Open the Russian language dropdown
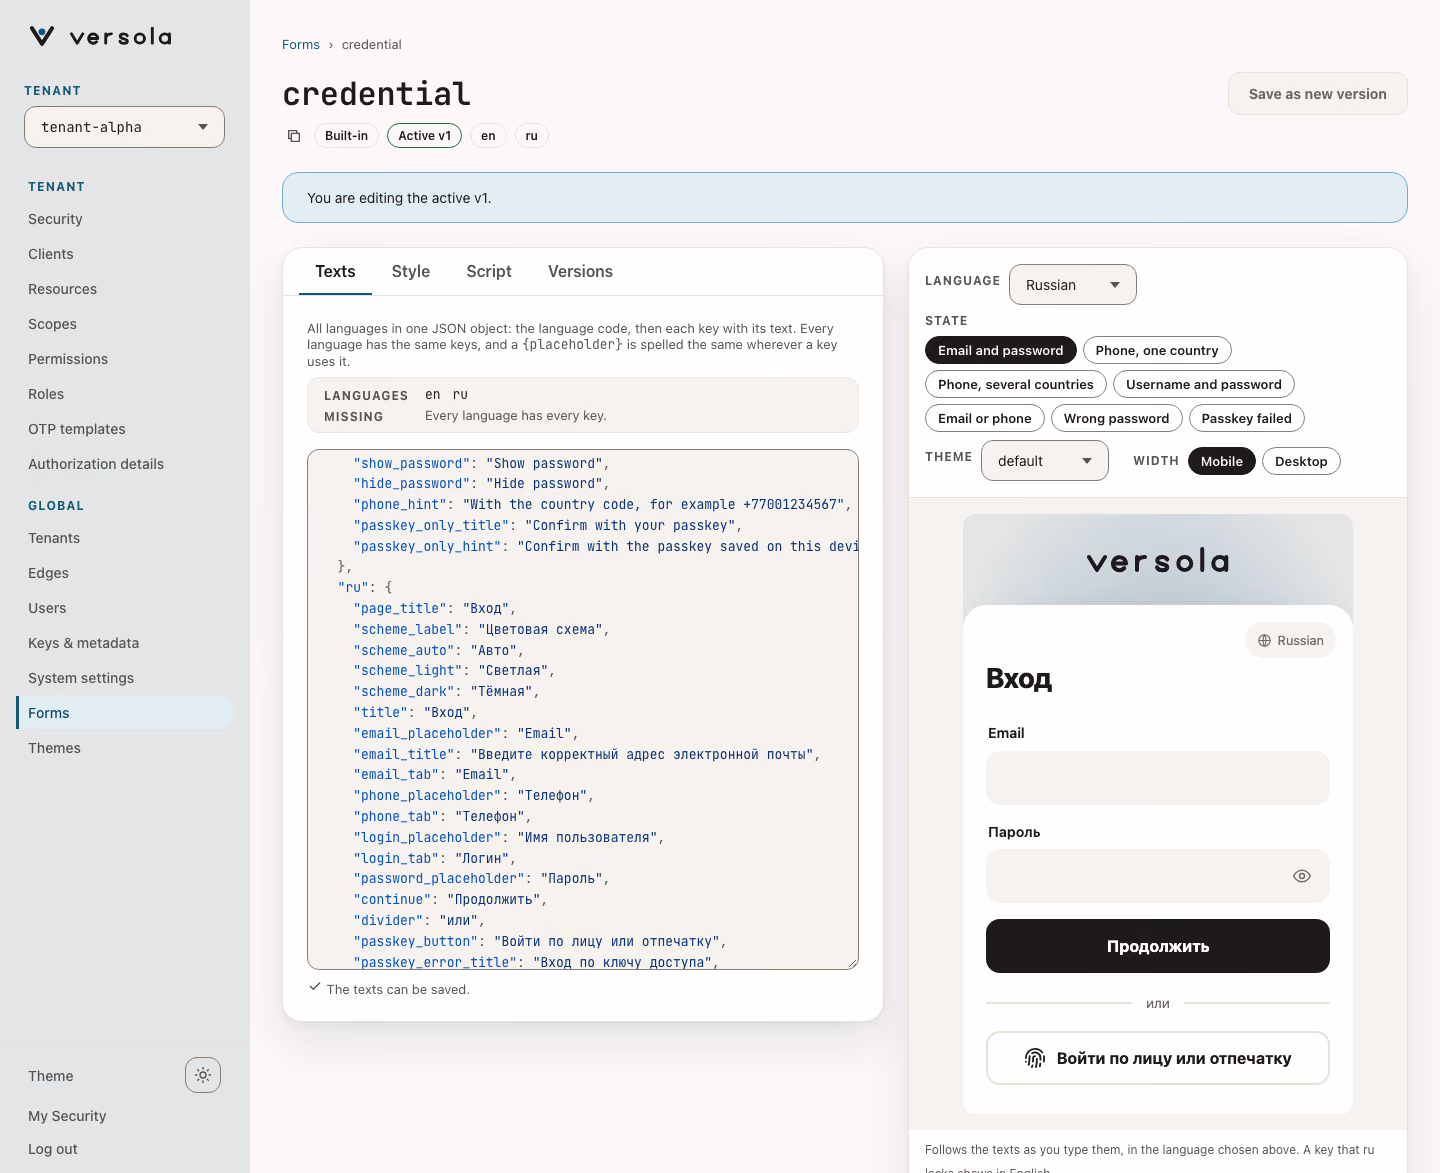The height and width of the screenshot is (1173, 1440). click(x=1073, y=285)
